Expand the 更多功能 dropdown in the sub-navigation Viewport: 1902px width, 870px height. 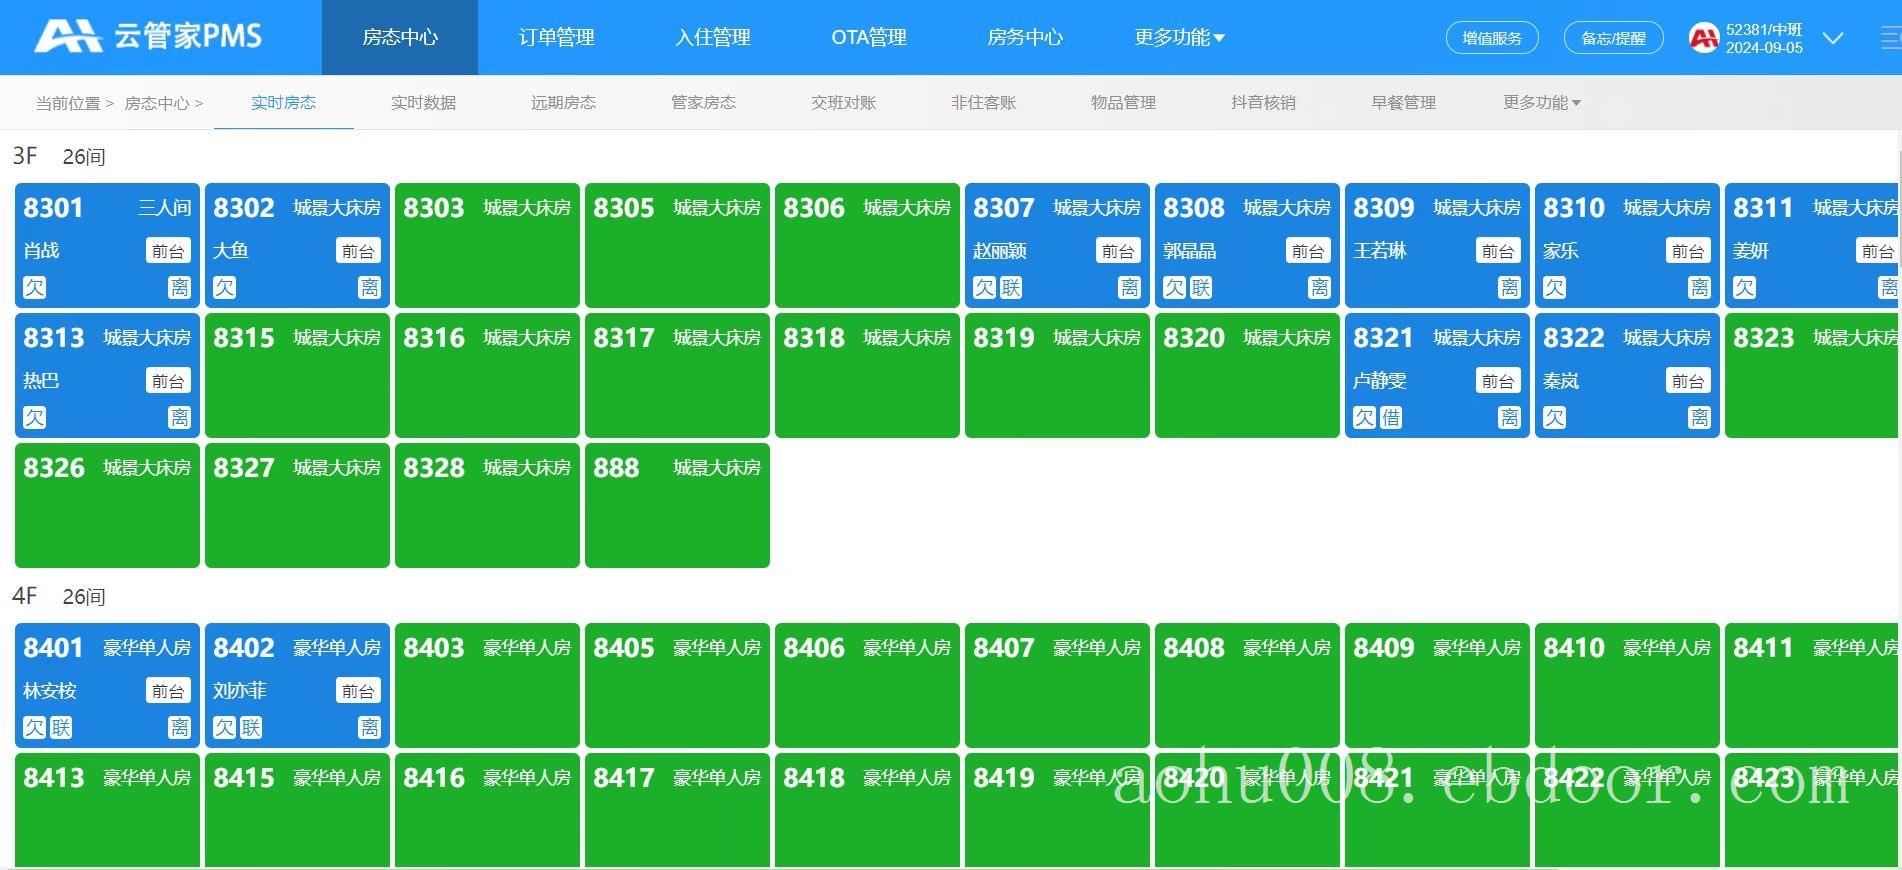1541,102
